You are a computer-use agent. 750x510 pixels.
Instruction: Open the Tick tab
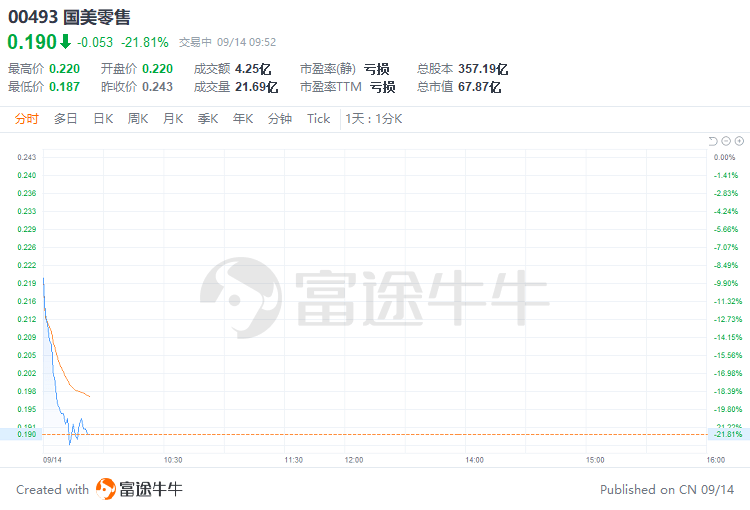pos(319,119)
